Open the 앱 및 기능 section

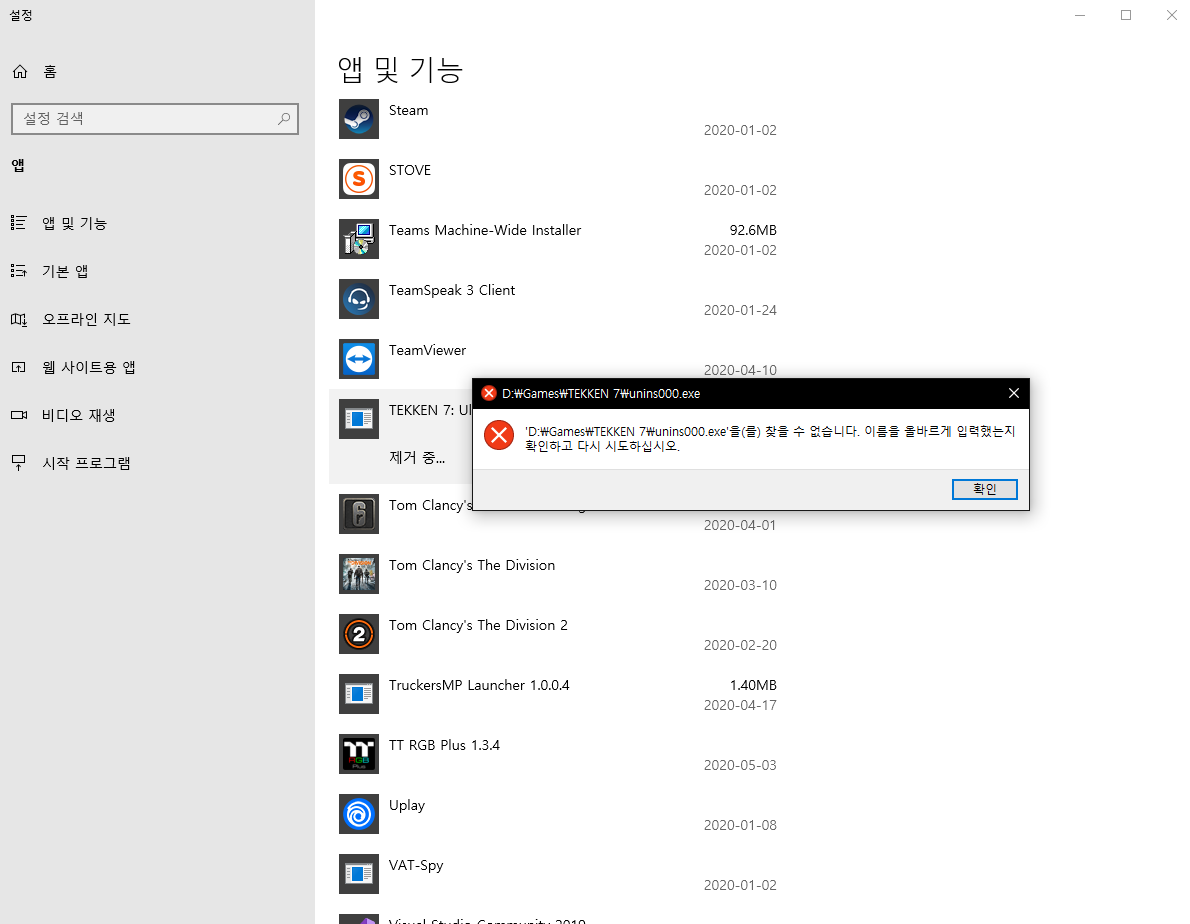coord(157,223)
